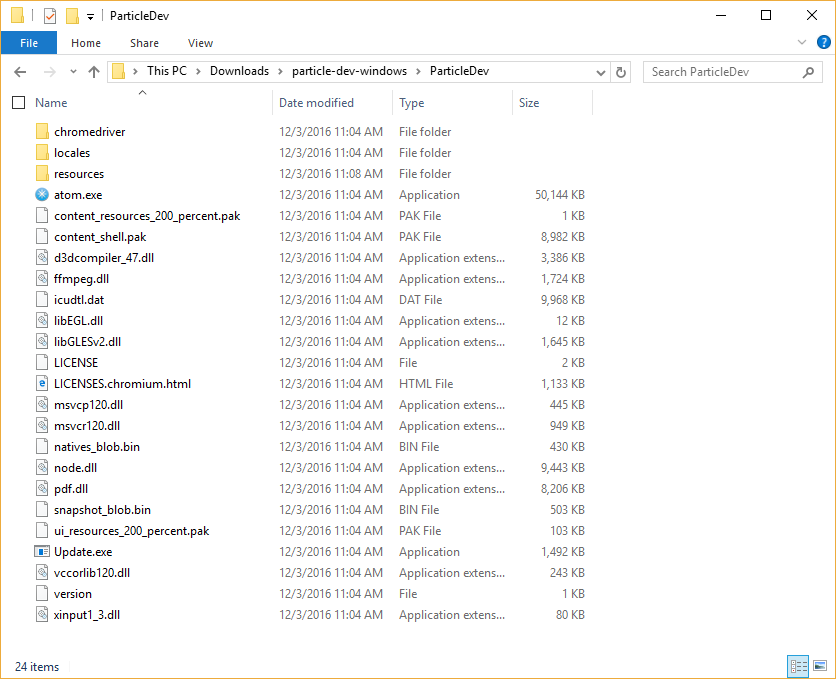Click the Properties quick access toolbar icon
This screenshot has height=679, width=836.
click(x=50, y=16)
